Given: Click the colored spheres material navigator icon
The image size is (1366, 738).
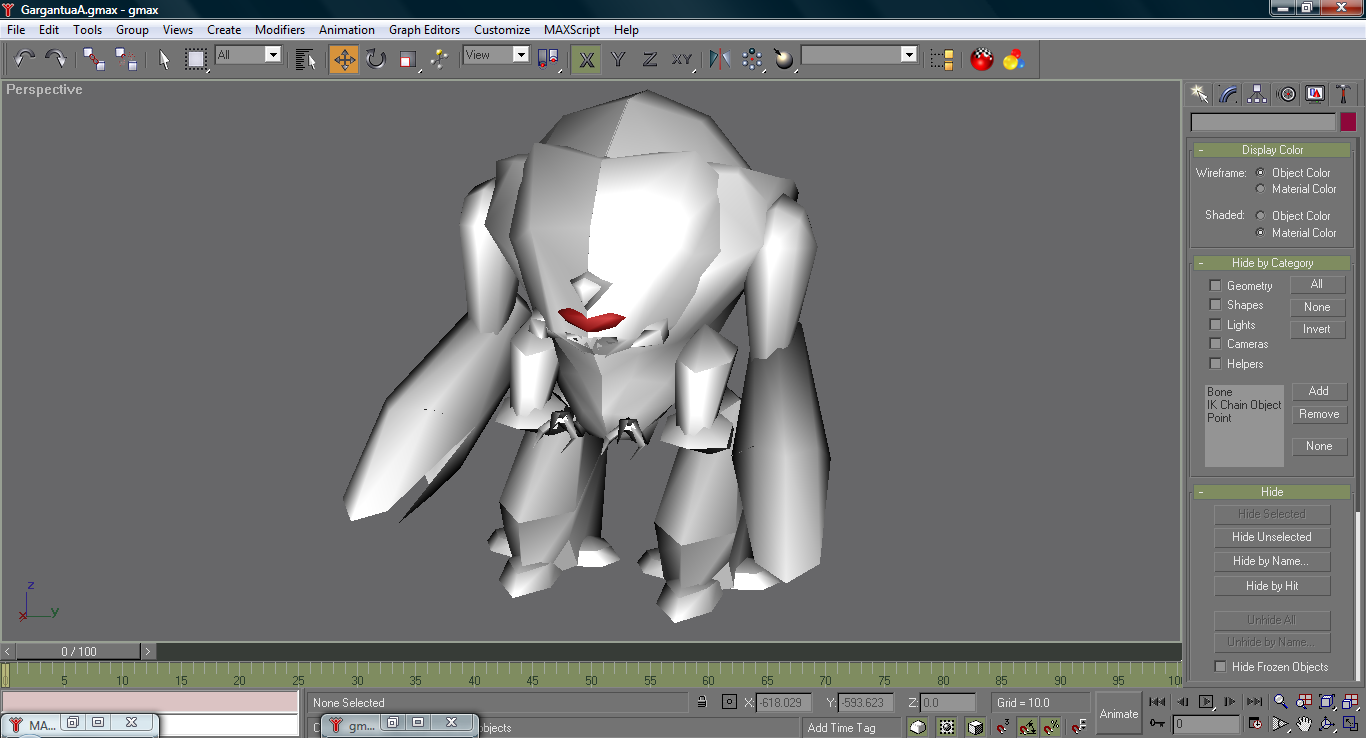Looking at the screenshot, I should click(x=1013, y=59).
